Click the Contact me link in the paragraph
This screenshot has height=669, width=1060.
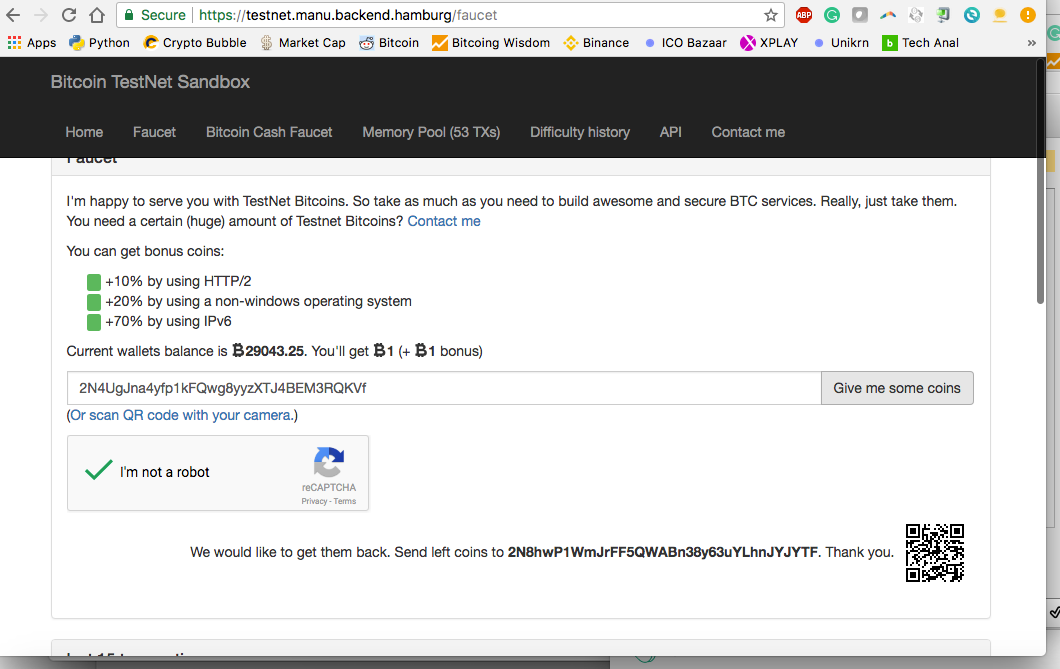tap(444, 221)
